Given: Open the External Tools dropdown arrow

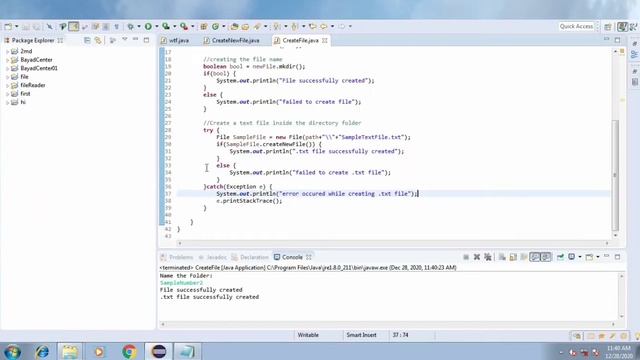Looking at the screenshot, I should click(x=193, y=27).
